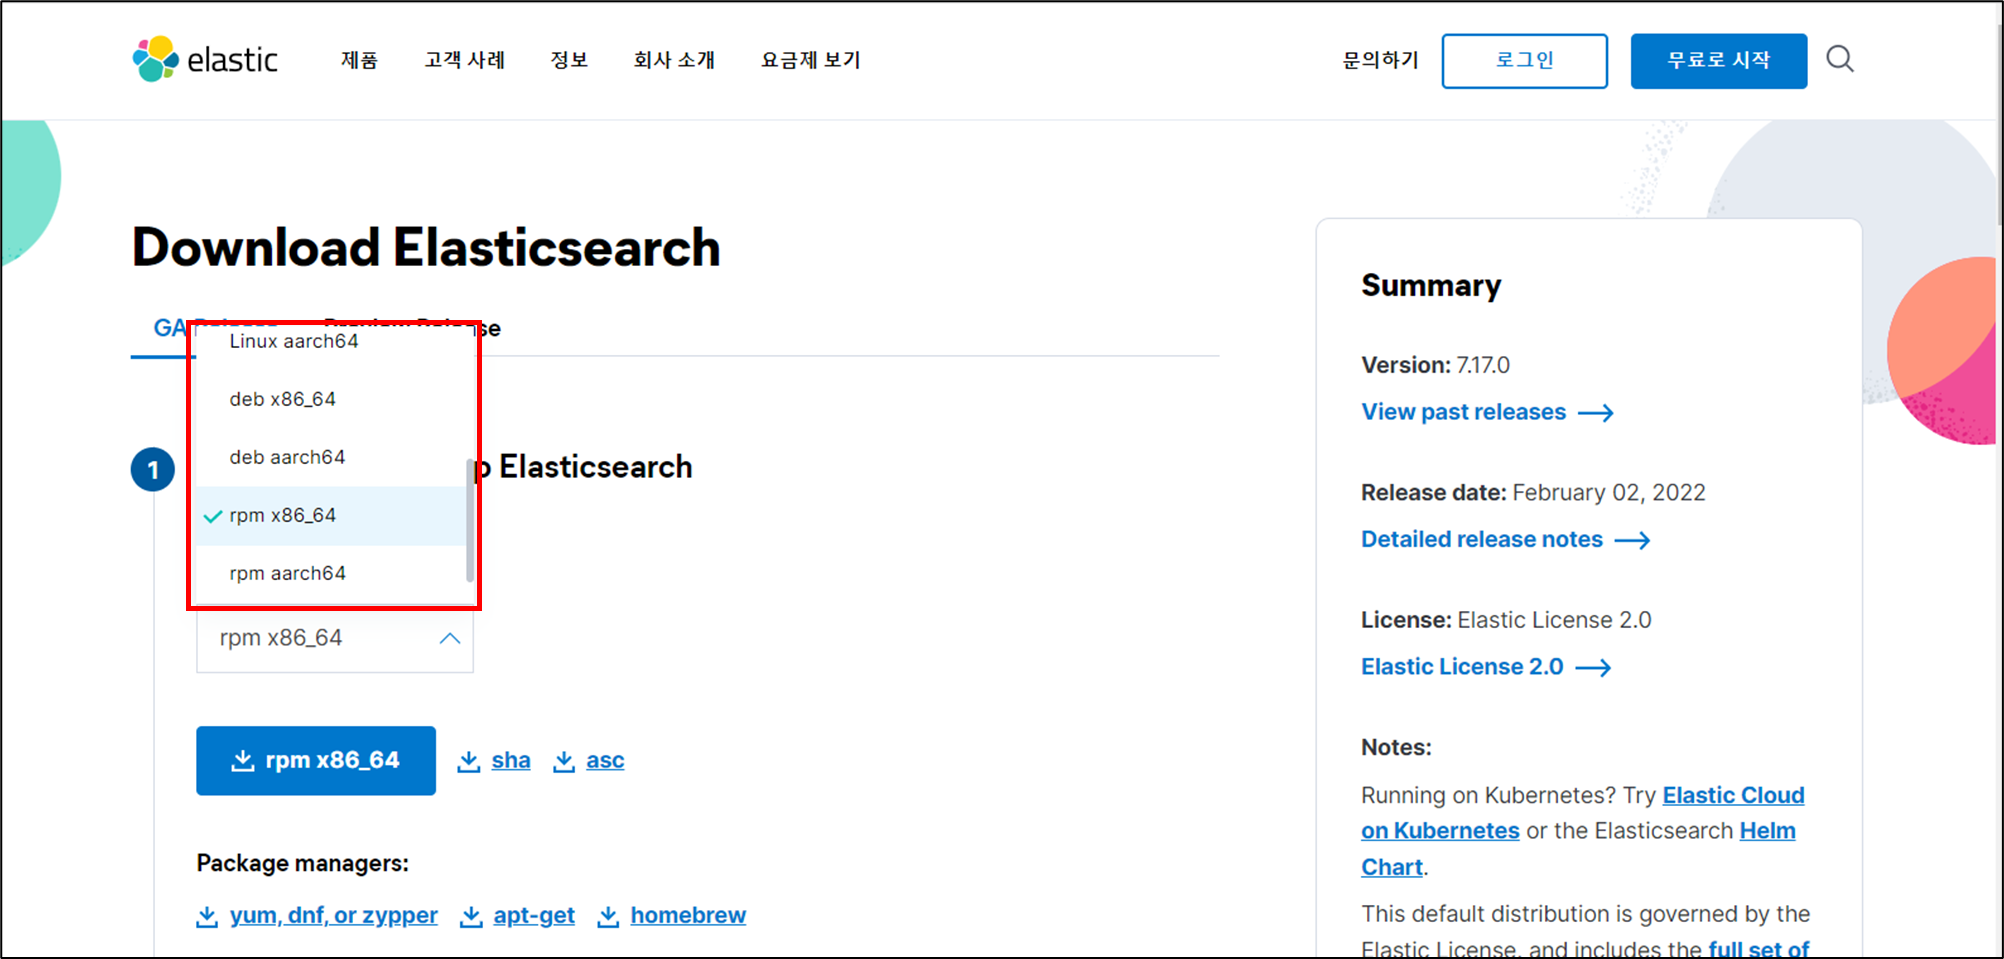Open the homebrew link
The height and width of the screenshot is (959, 2004).
[688, 916]
